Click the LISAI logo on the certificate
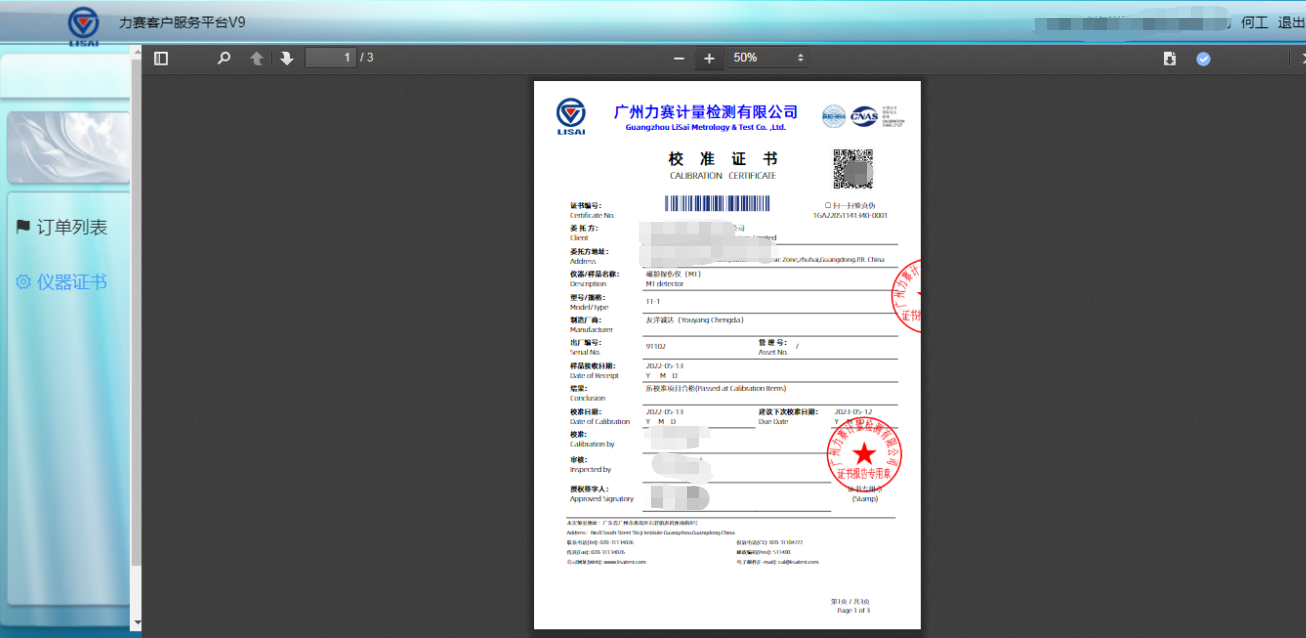Viewport: 1306px width, 638px height. 571,116
